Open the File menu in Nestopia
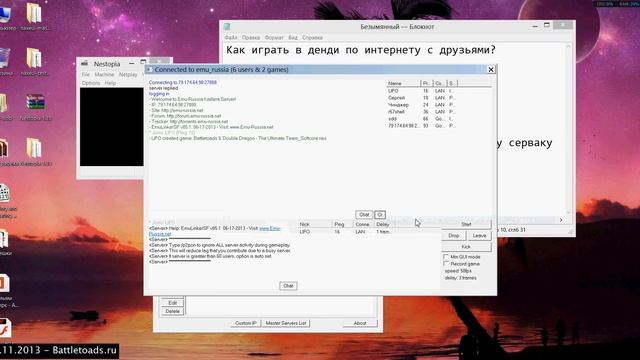 (x=85, y=75)
